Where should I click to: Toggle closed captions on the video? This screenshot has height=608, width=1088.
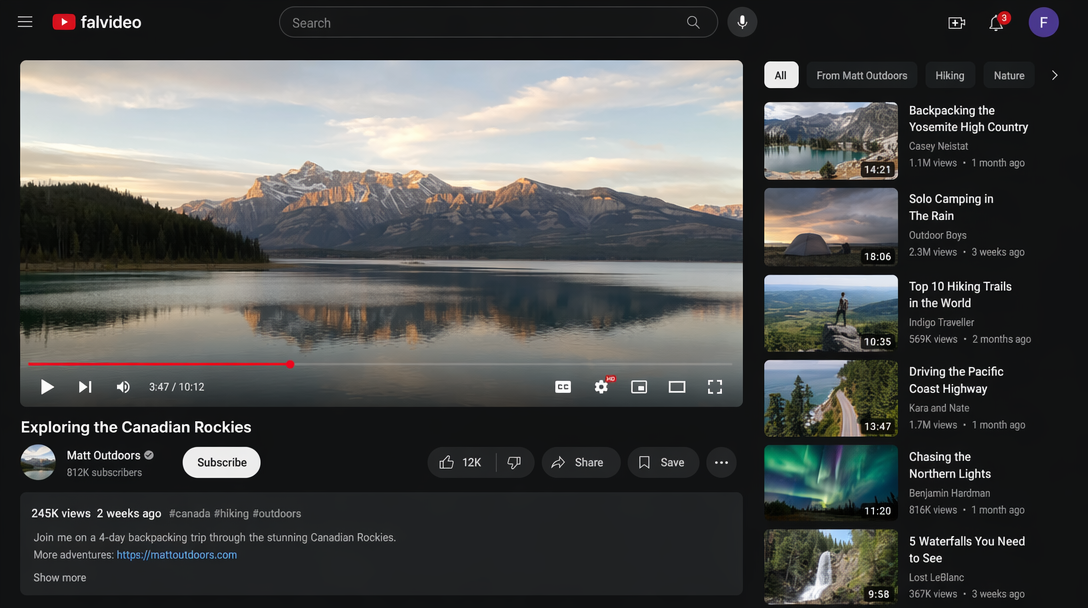click(563, 387)
